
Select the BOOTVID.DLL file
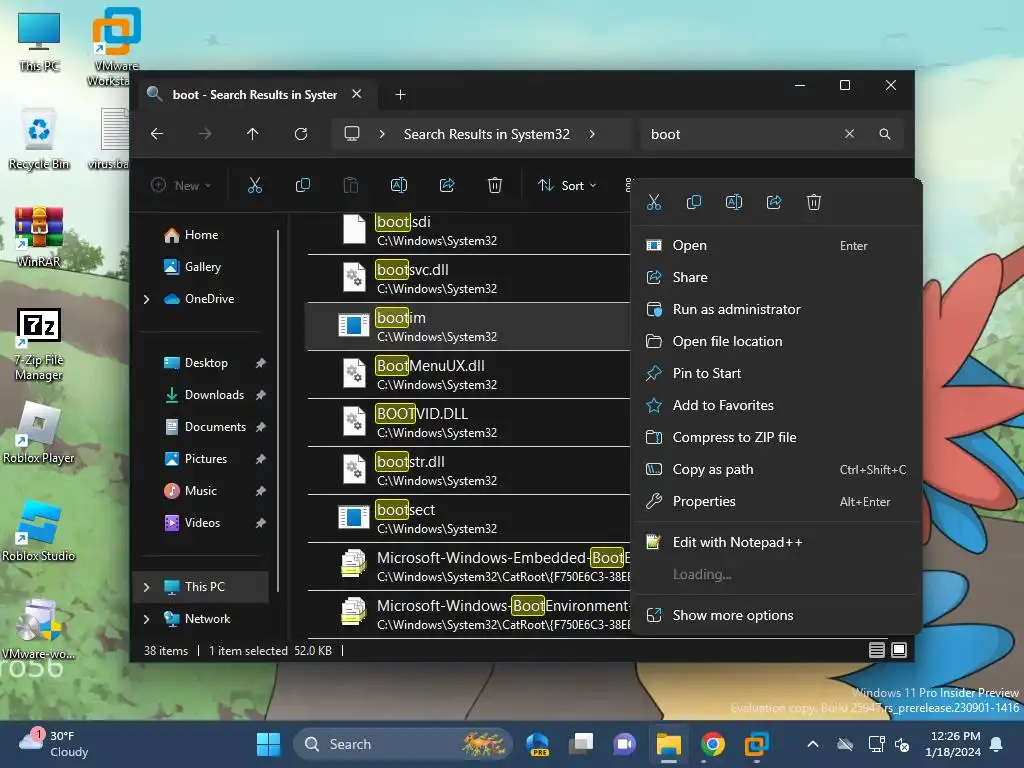point(469,423)
